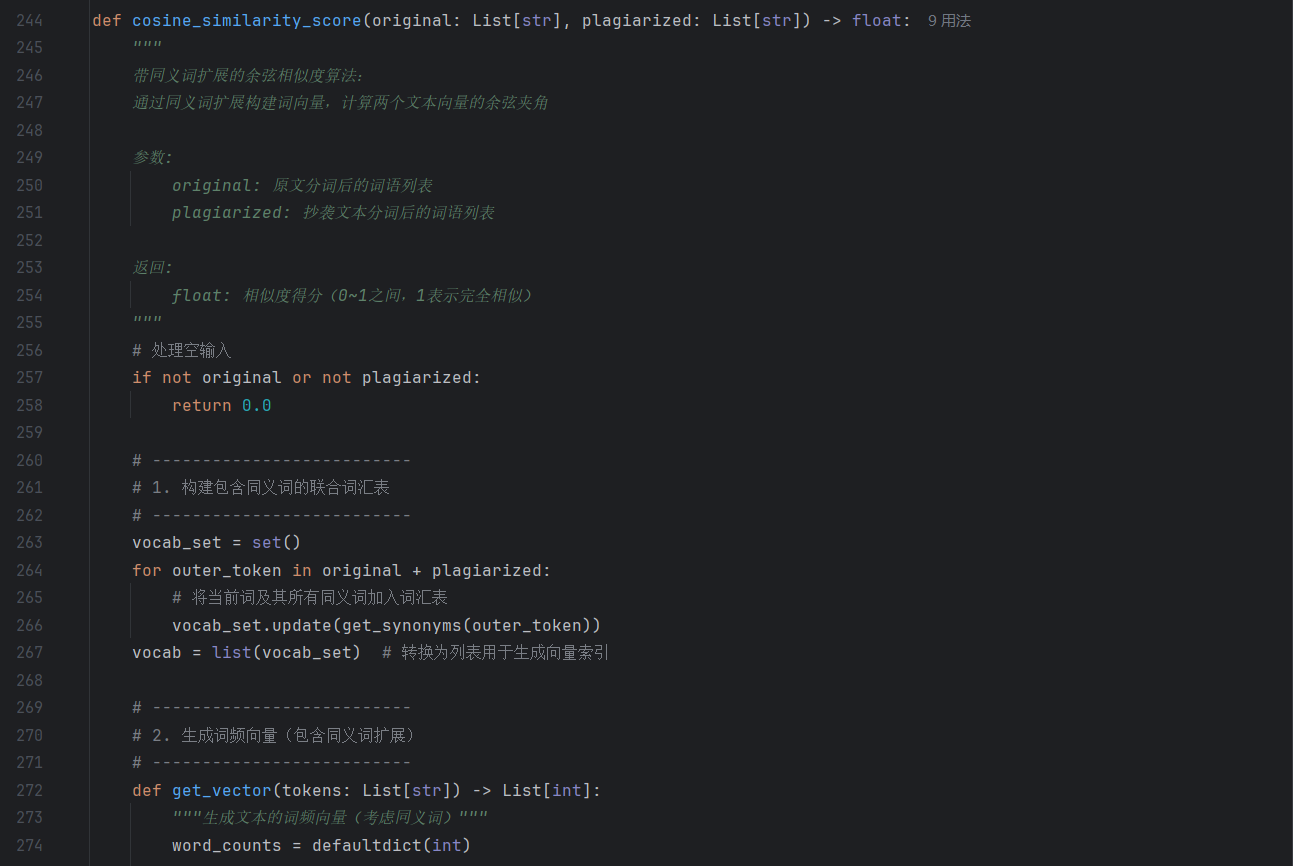Click line number 256 in gutter
This screenshot has height=866, width=1293.
pyautogui.click(x=30, y=350)
